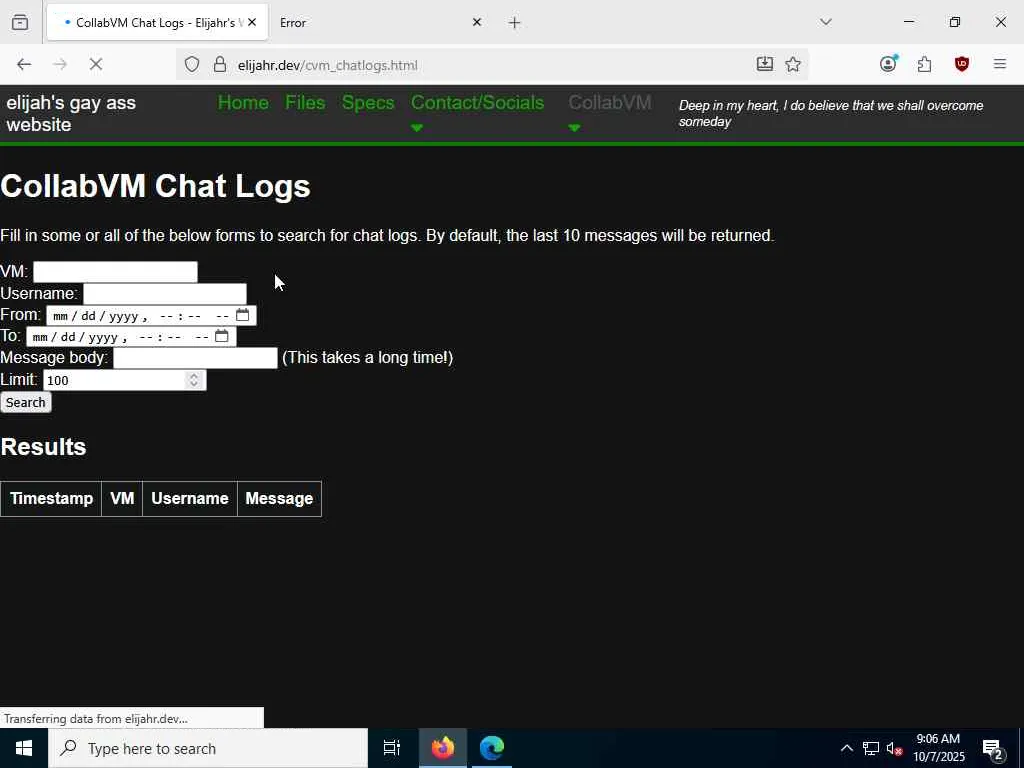This screenshot has height=768, width=1024.
Task: Open the muted volume tray icon
Action: [x=894, y=748]
